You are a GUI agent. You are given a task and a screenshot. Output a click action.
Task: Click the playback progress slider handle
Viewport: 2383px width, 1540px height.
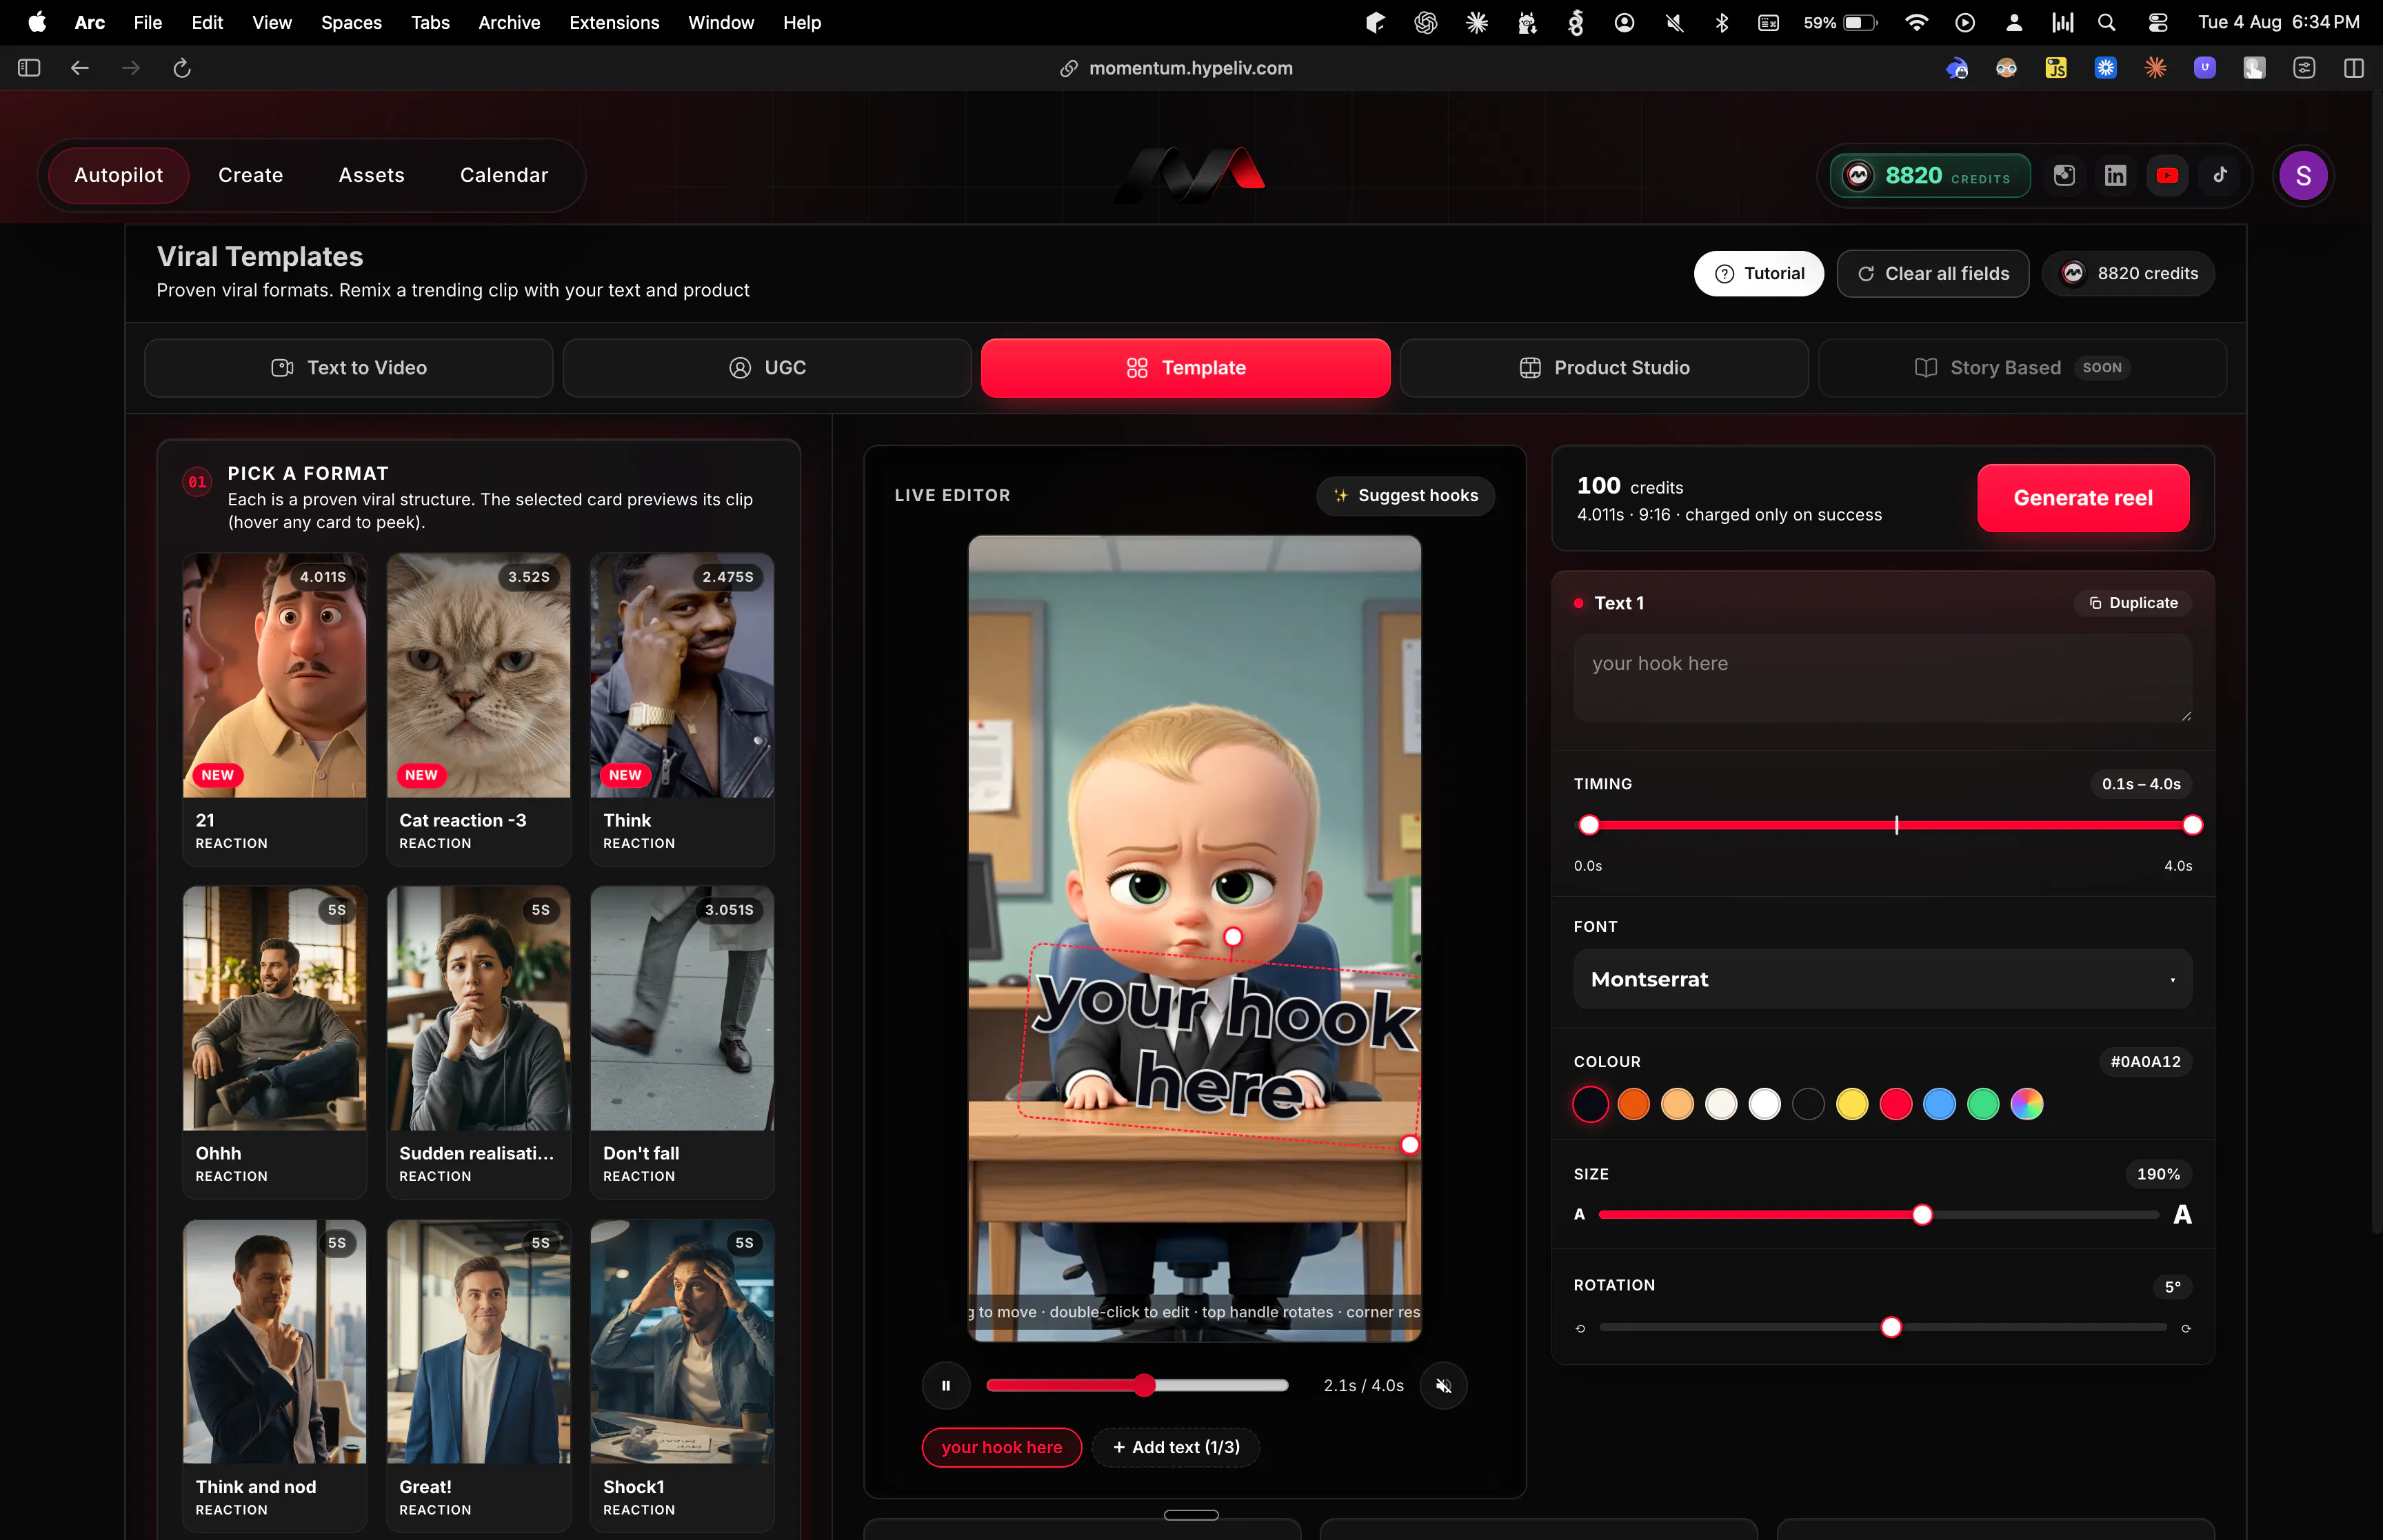click(x=1145, y=1386)
